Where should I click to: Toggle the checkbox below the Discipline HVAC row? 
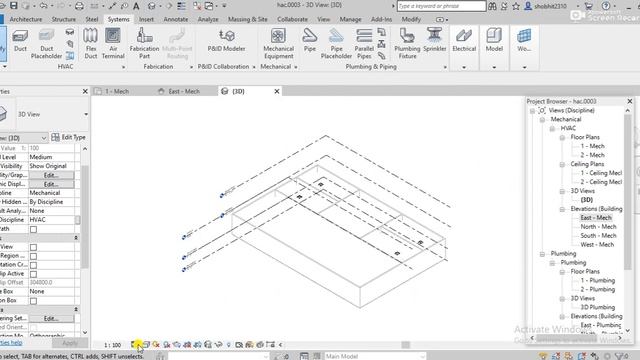(x=33, y=229)
